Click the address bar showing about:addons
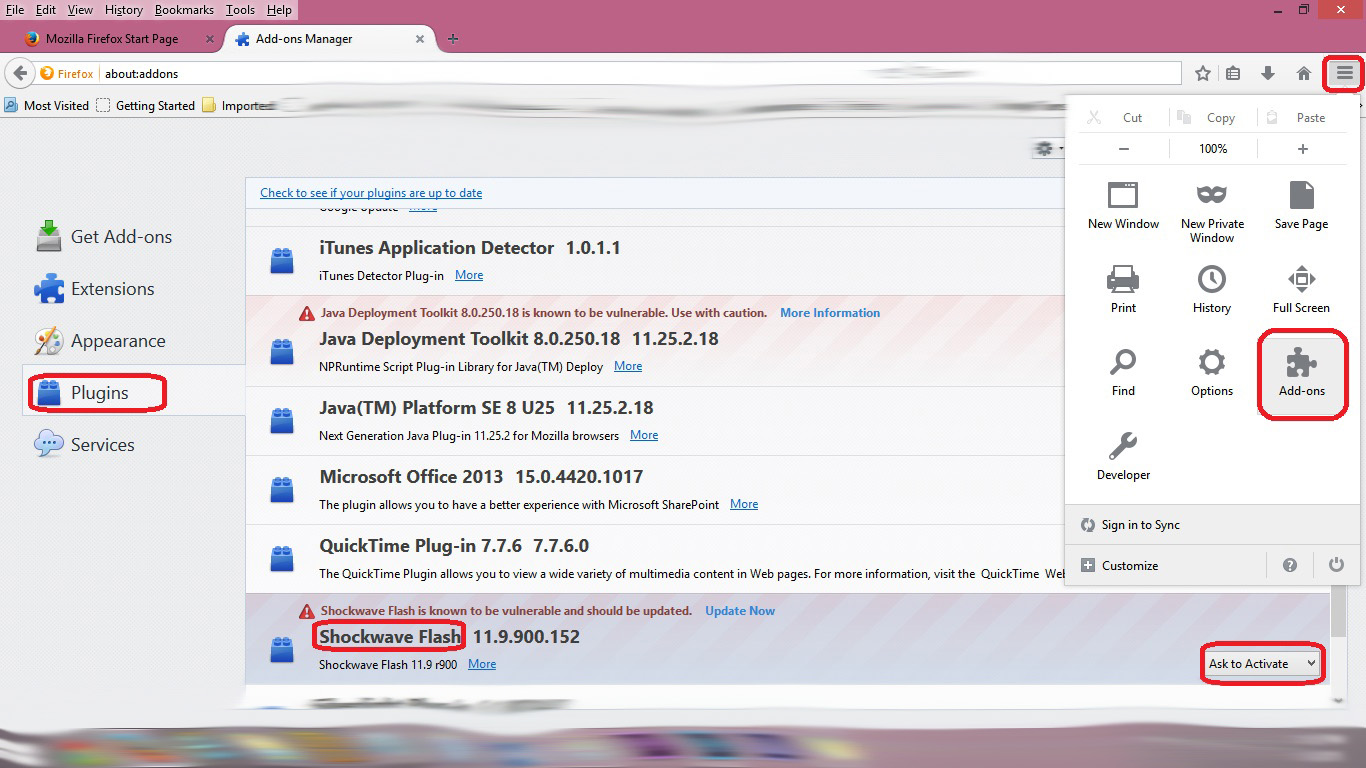The image size is (1366, 768). coord(641,73)
